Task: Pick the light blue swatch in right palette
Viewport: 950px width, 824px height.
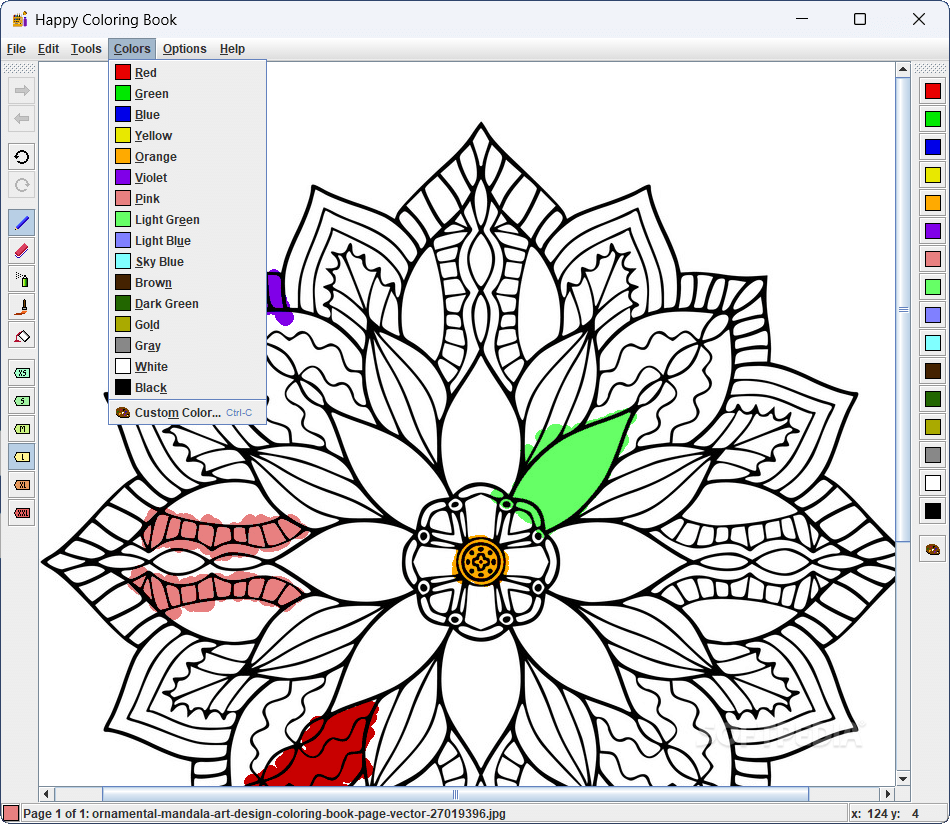Action: click(932, 315)
